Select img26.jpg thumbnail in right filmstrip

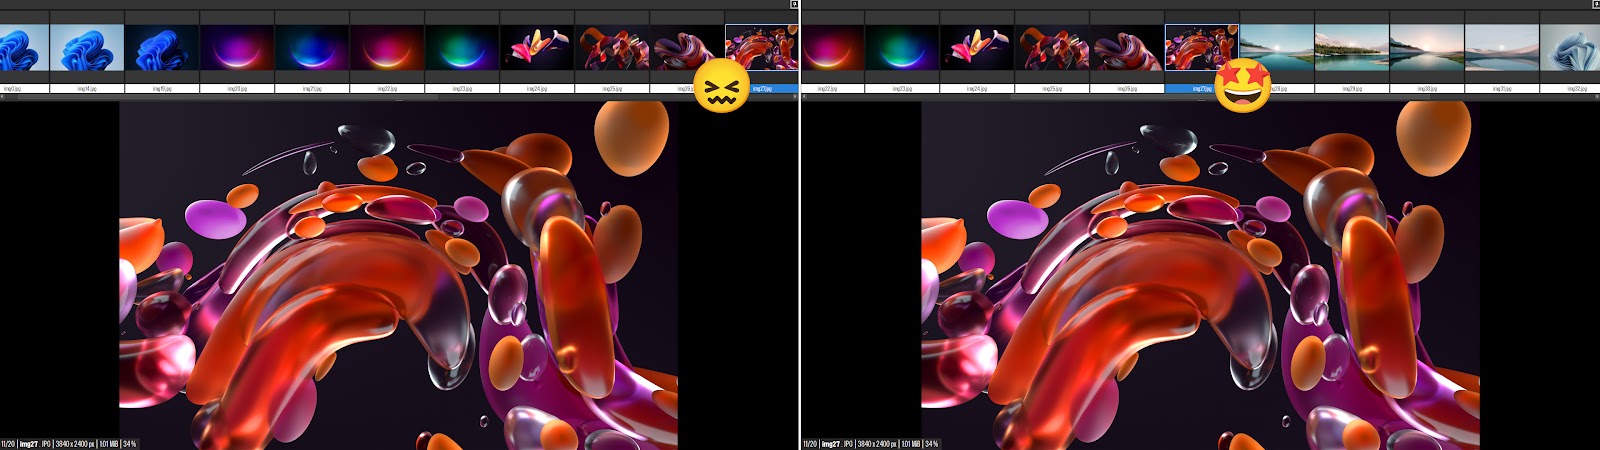pyautogui.click(x=1127, y=47)
